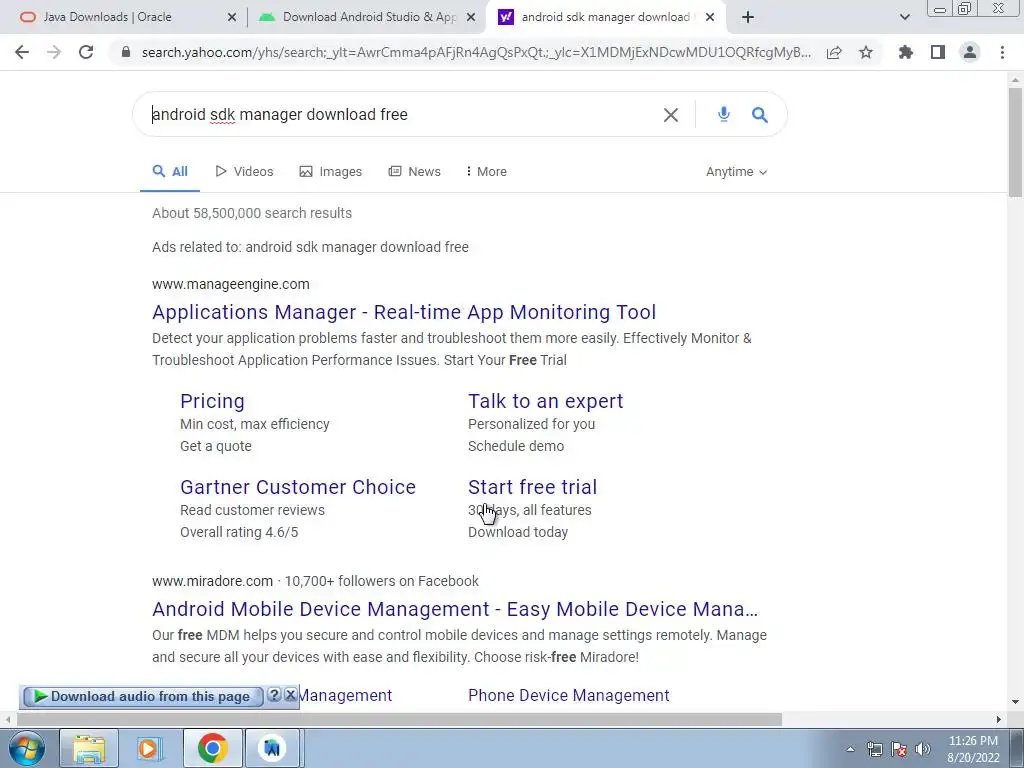This screenshot has height=768, width=1024.
Task: Click the volume speaker tray icon
Action: pyautogui.click(x=922, y=749)
